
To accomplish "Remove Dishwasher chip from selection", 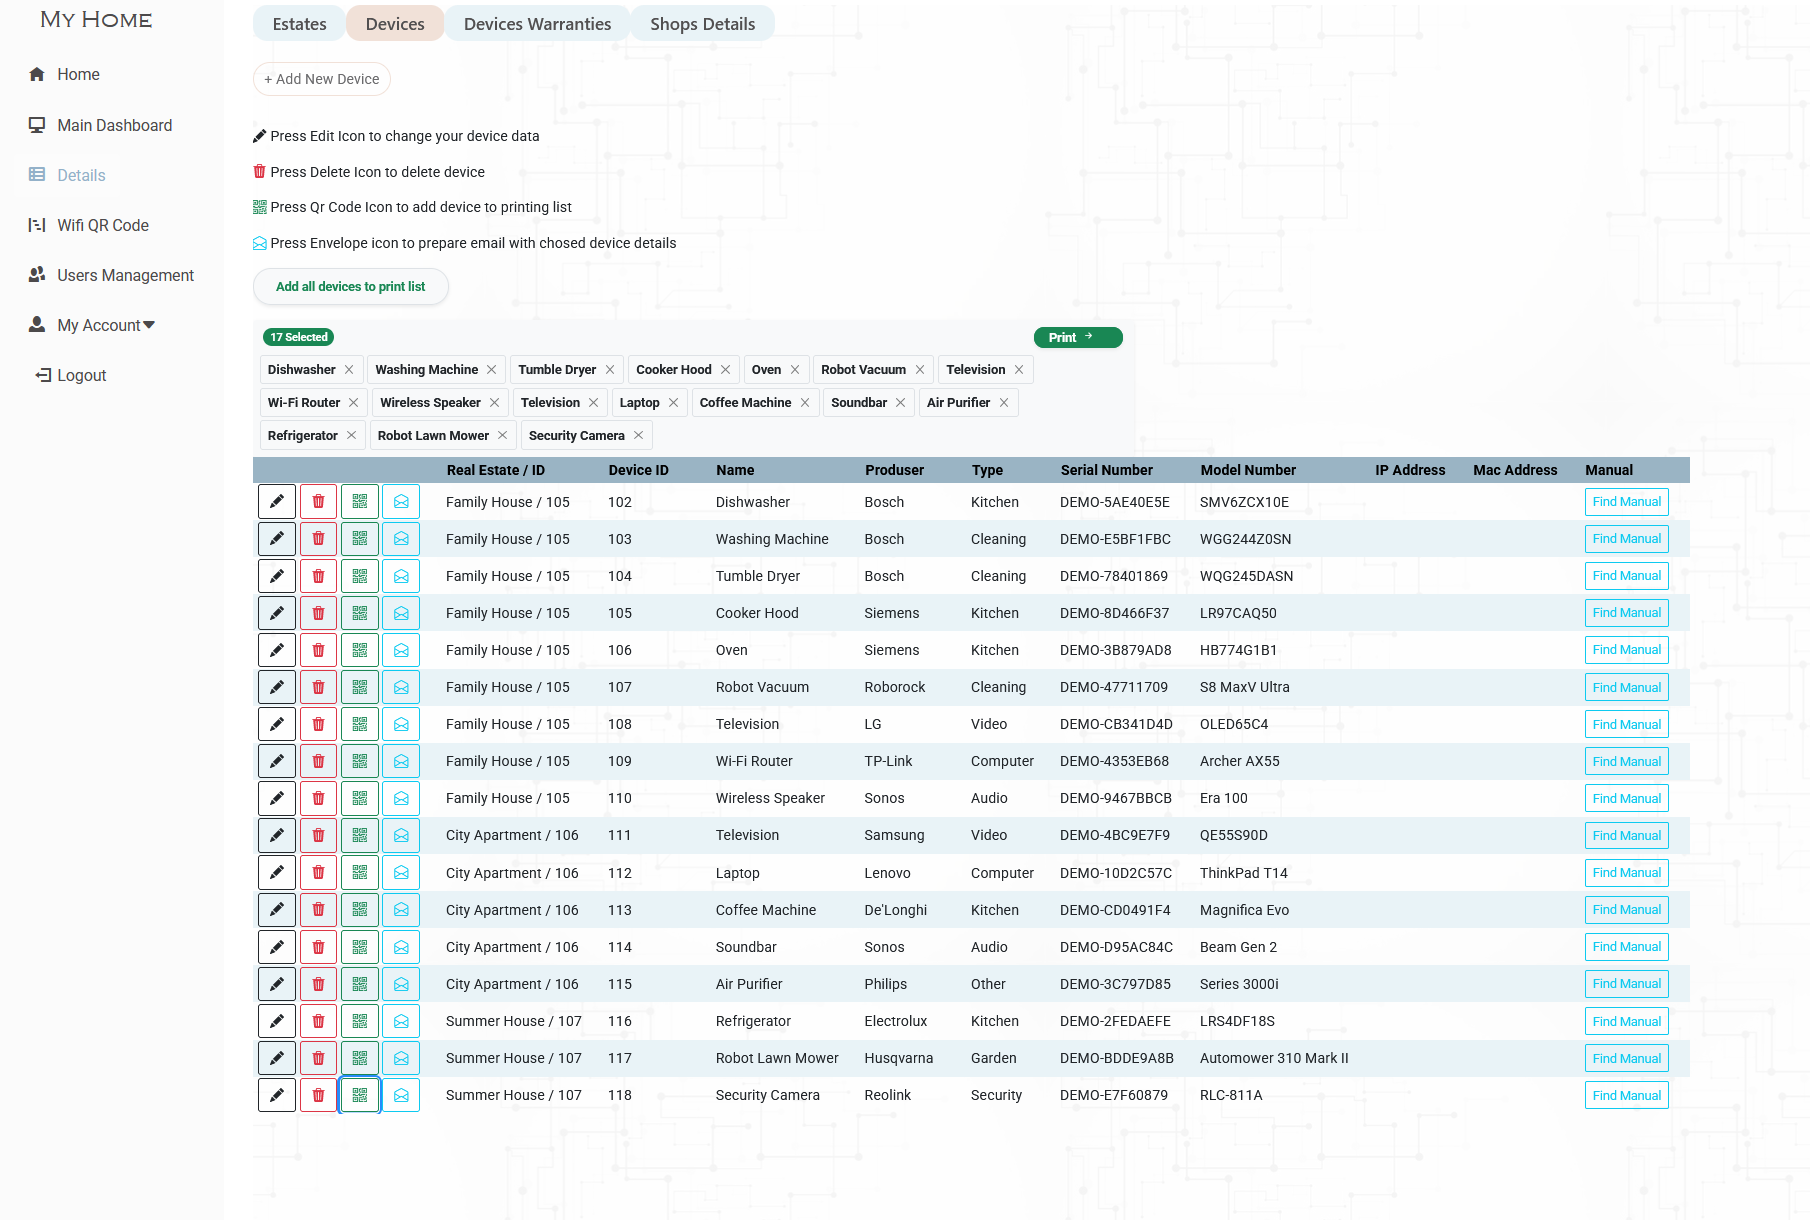I will click(x=349, y=370).
